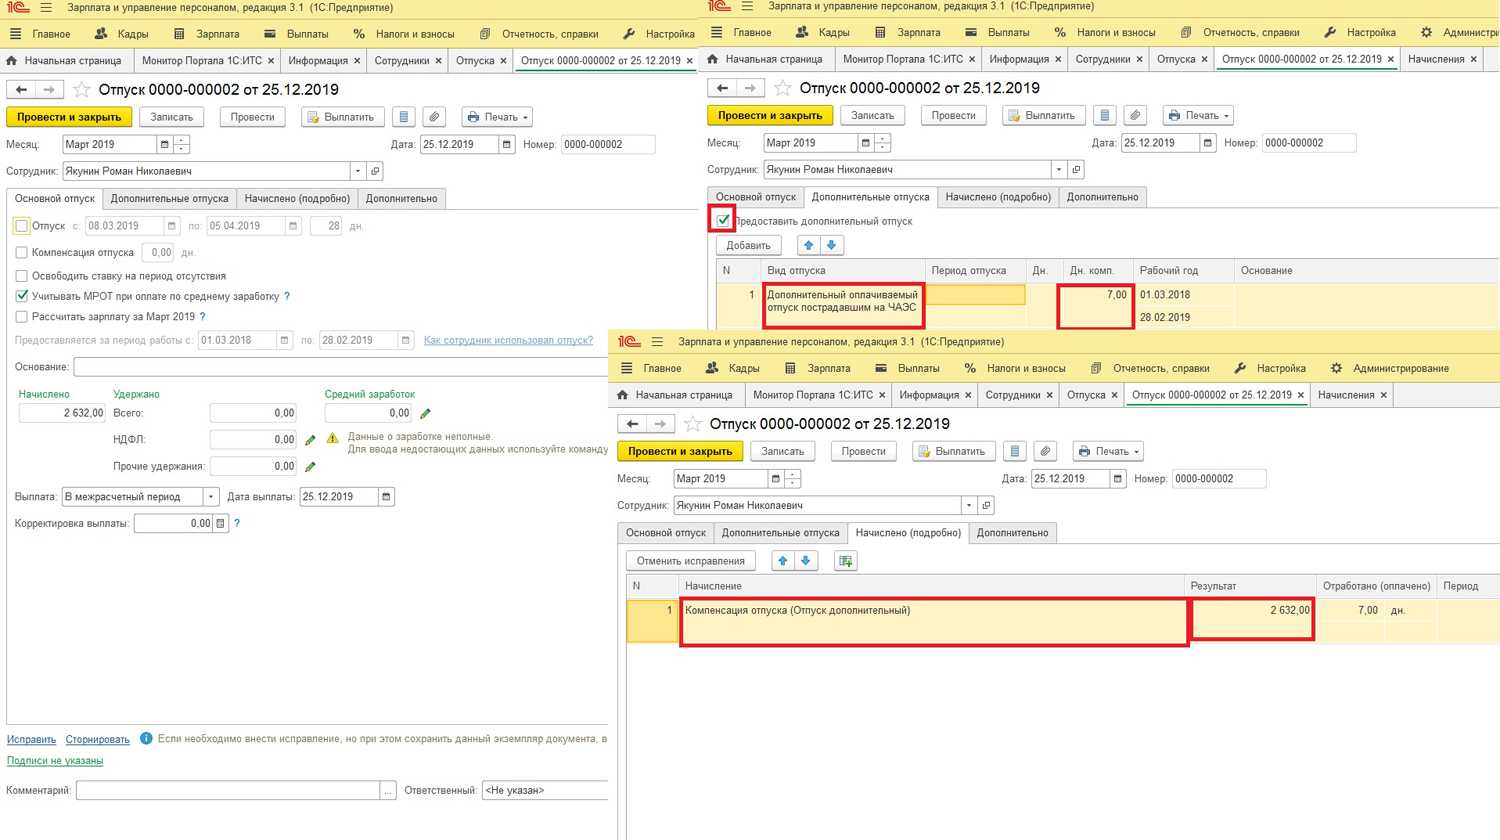Click the home icon of Начальная страница in the left window
The width and height of the screenshot is (1500, 840).
pyautogui.click(x=12, y=61)
